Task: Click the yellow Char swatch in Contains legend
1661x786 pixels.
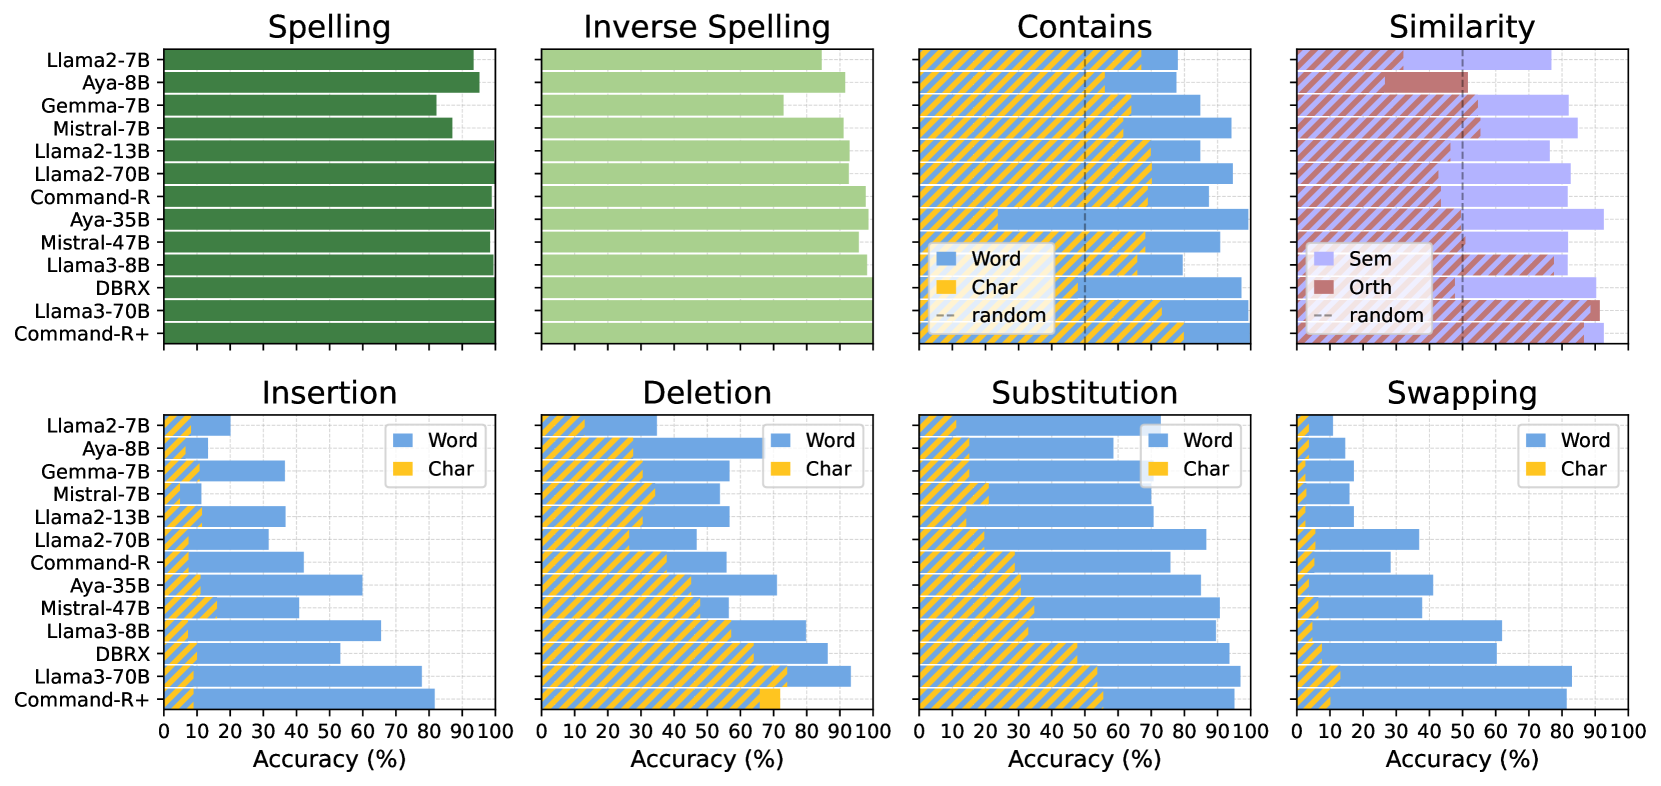Action: pos(946,287)
